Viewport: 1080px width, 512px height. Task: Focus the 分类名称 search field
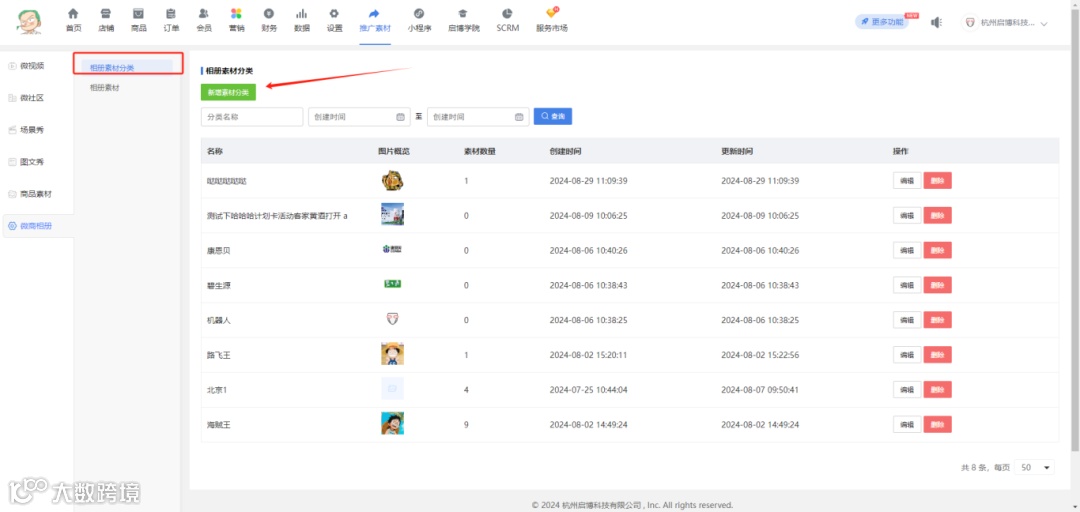pyautogui.click(x=252, y=117)
